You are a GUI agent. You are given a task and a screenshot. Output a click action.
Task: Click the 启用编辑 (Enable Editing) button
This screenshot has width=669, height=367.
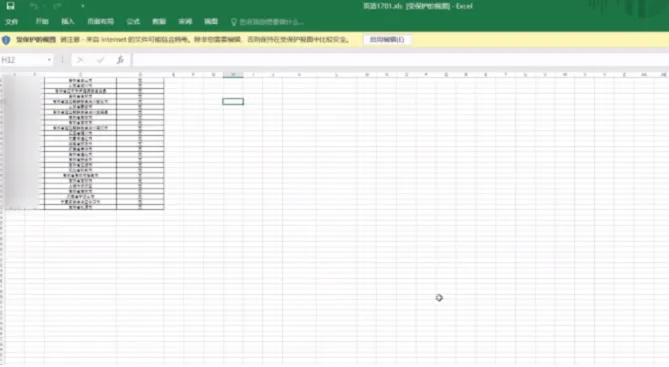387,40
